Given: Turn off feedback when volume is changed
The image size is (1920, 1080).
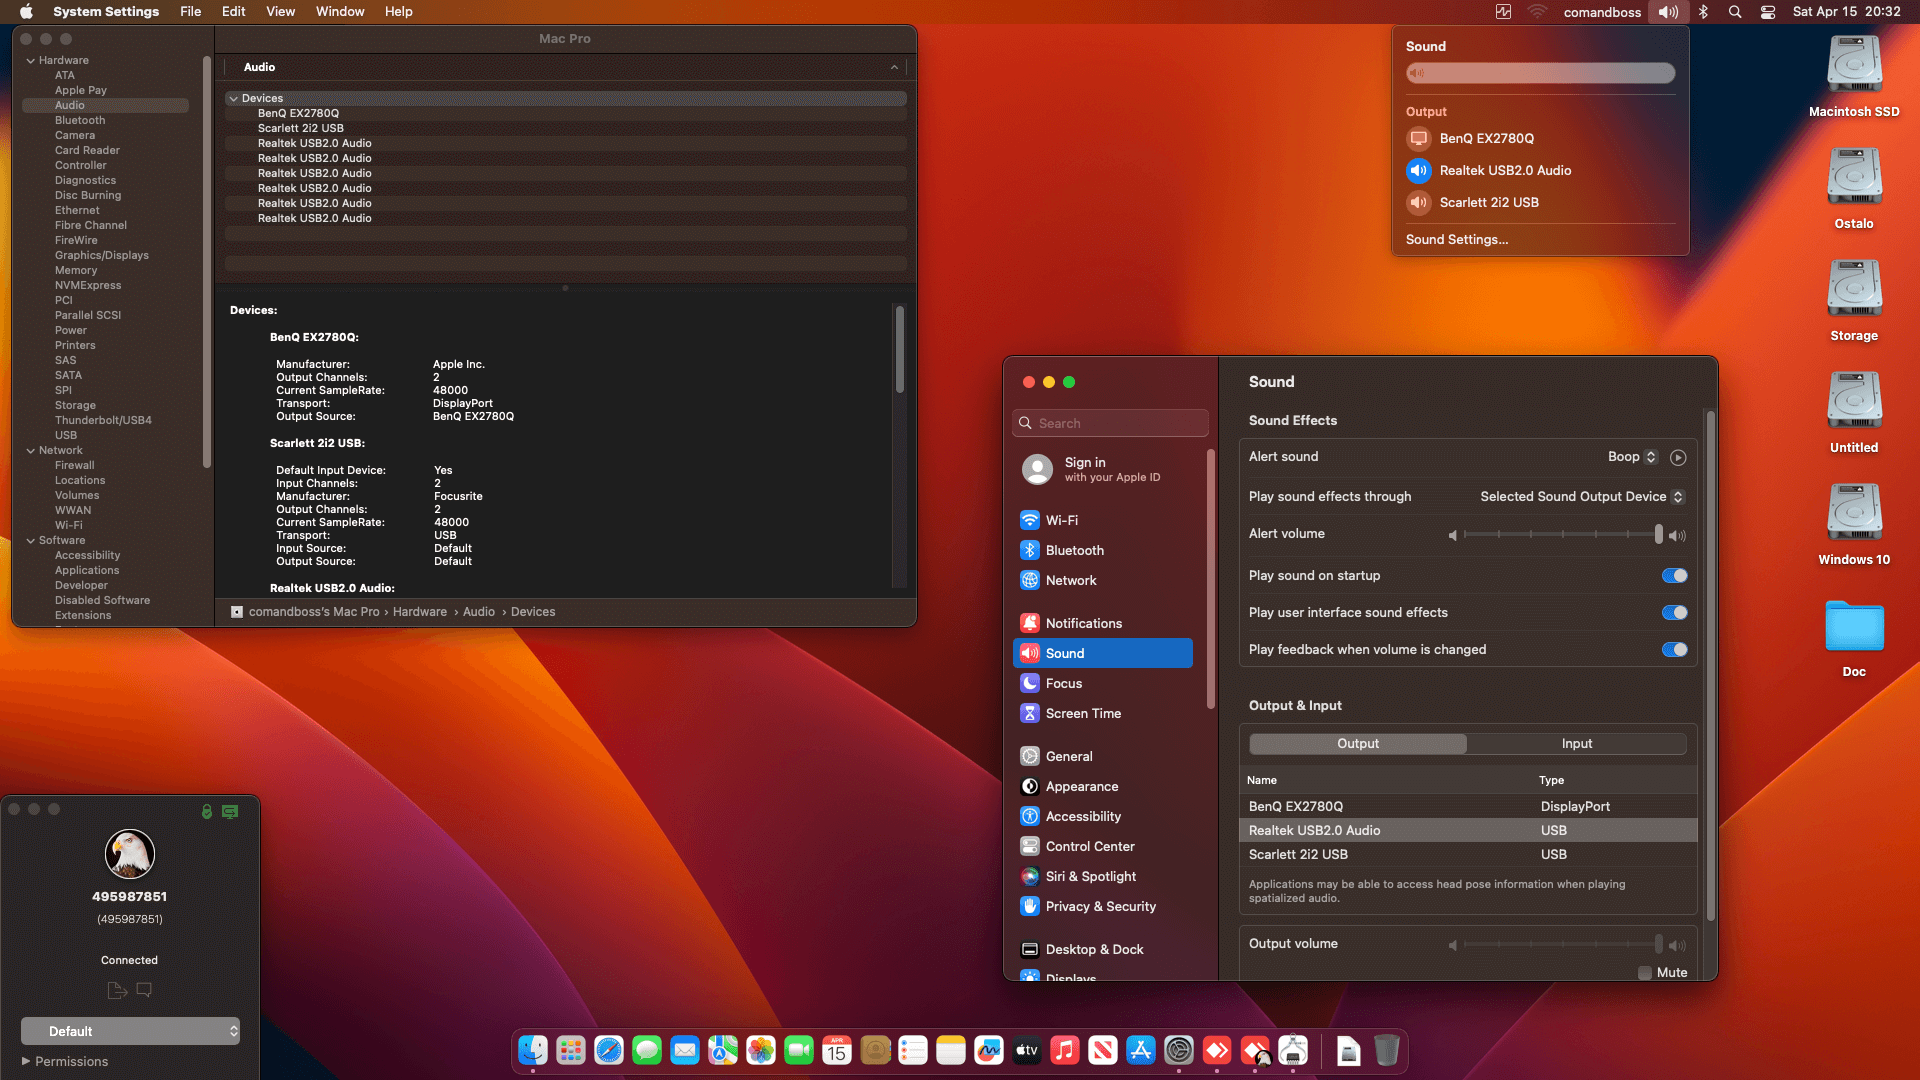Looking at the screenshot, I should tap(1674, 650).
